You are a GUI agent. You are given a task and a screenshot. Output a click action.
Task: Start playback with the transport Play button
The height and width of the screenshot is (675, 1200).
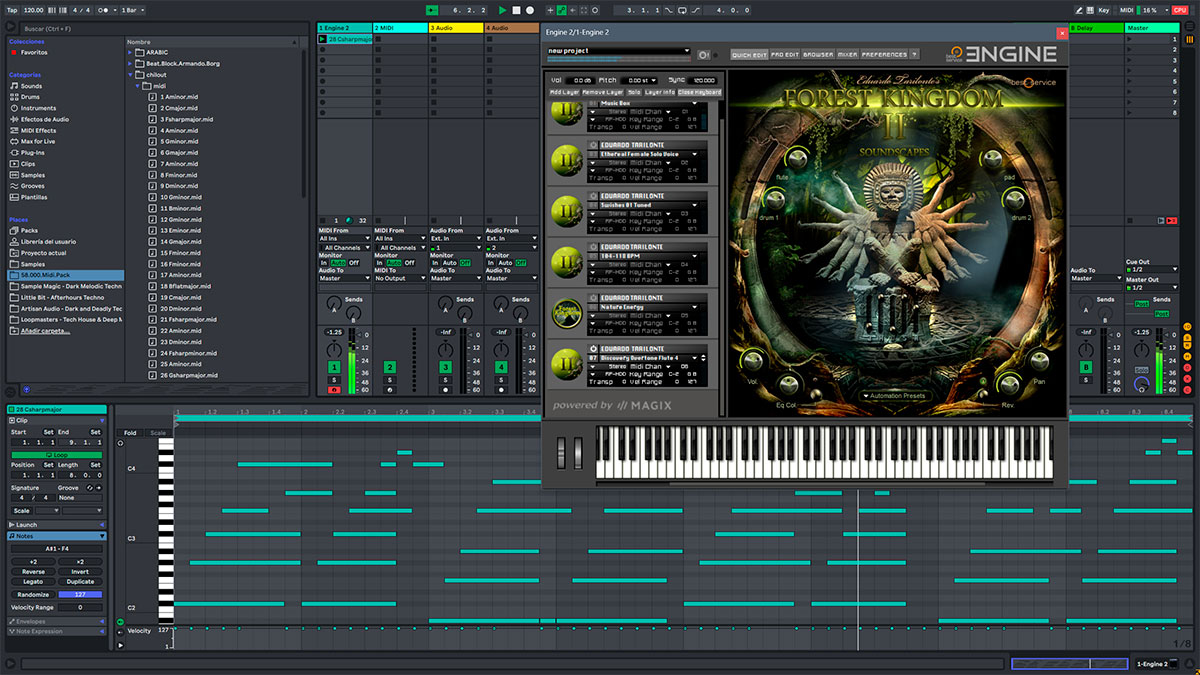(503, 9)
